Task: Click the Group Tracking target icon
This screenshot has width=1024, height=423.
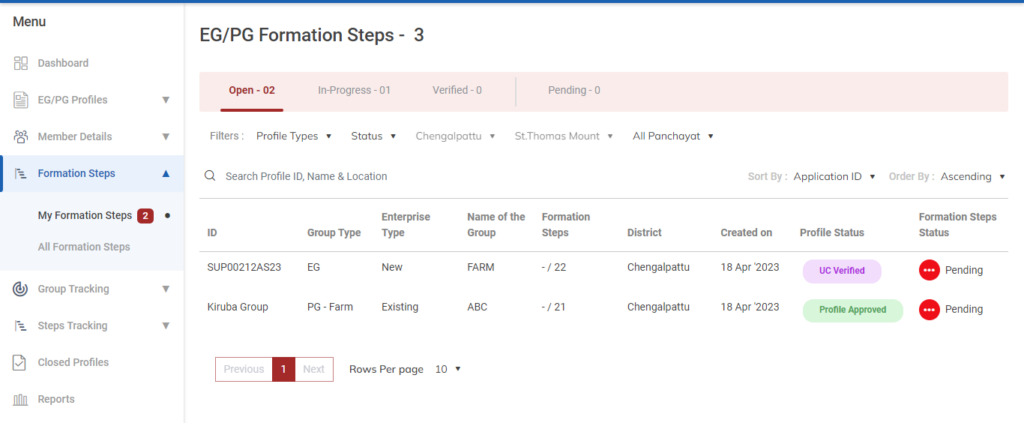Action: point(20,289)
